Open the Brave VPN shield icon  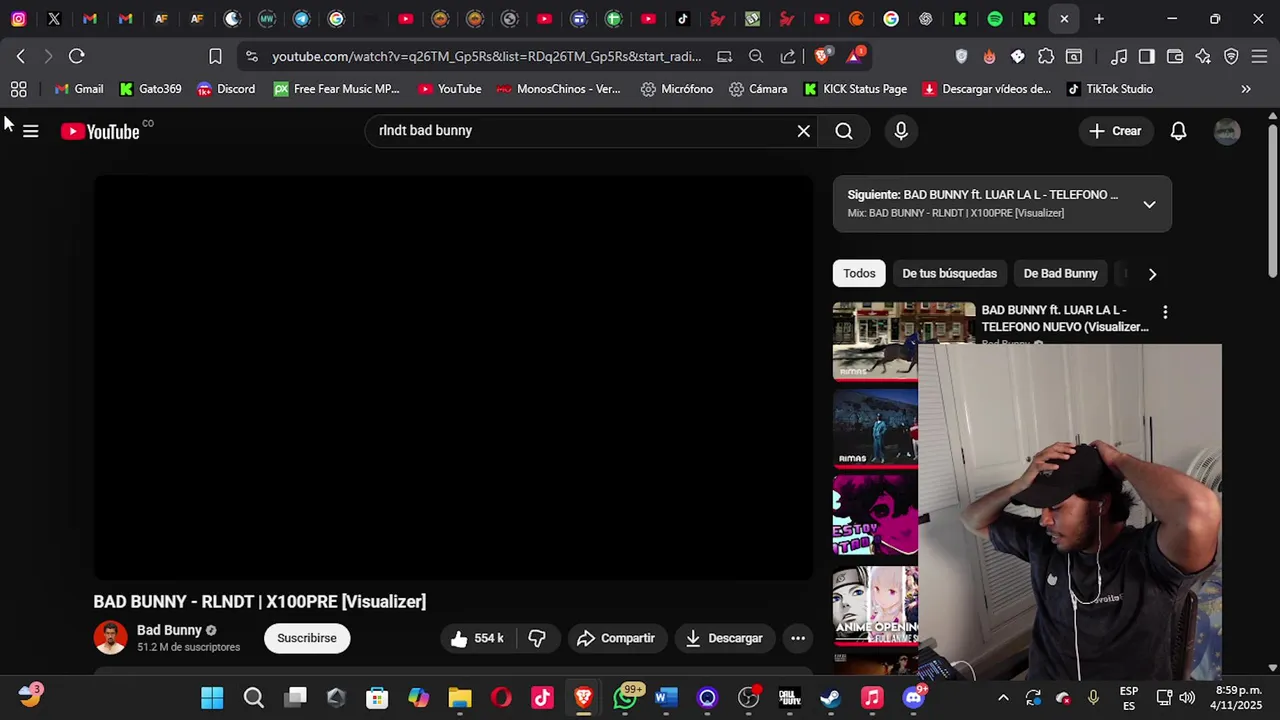pyautogui.click(x=1231, y=56)
